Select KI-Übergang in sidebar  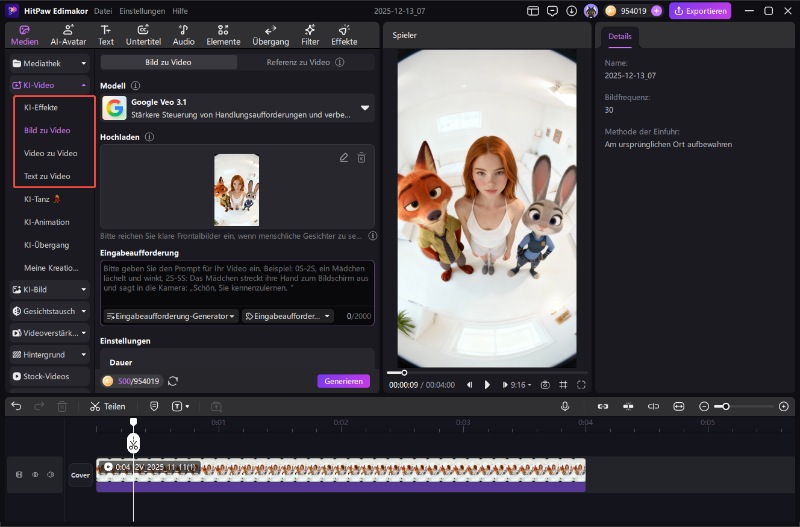(x=46, y=245)
